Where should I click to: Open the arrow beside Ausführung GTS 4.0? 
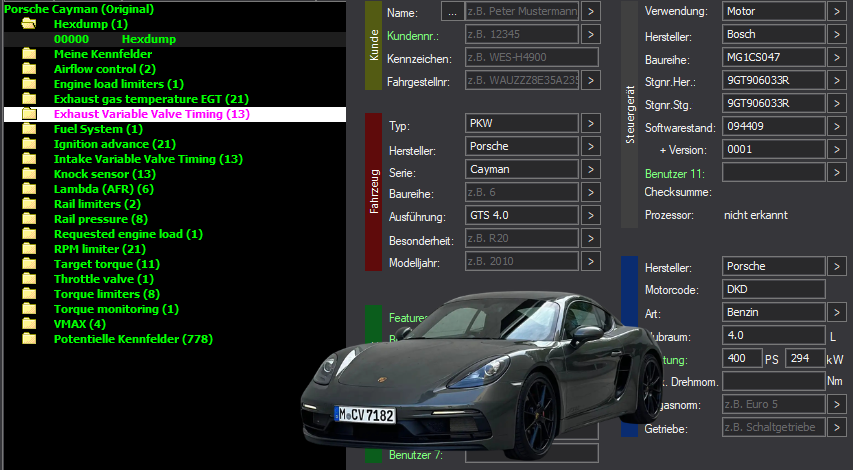(591, 215)
